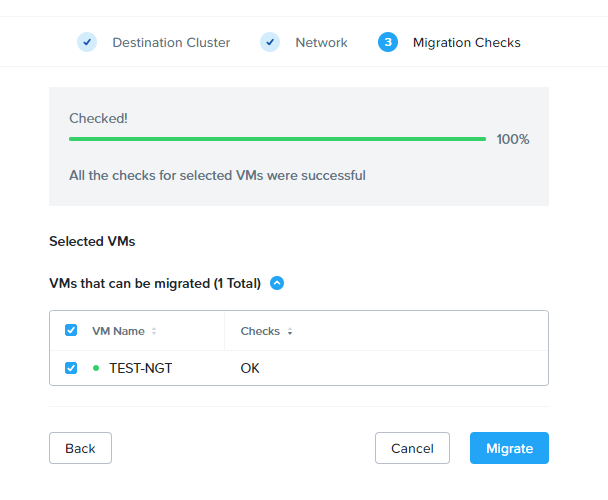This screenshot has width=608, height=500.
Task: Sort by VM Name column arrows
Action: pos(154,331)
